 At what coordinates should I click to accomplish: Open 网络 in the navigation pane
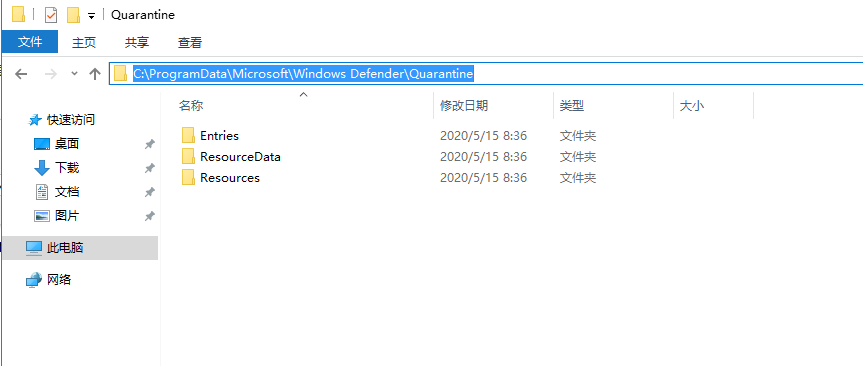pos(59,280)
